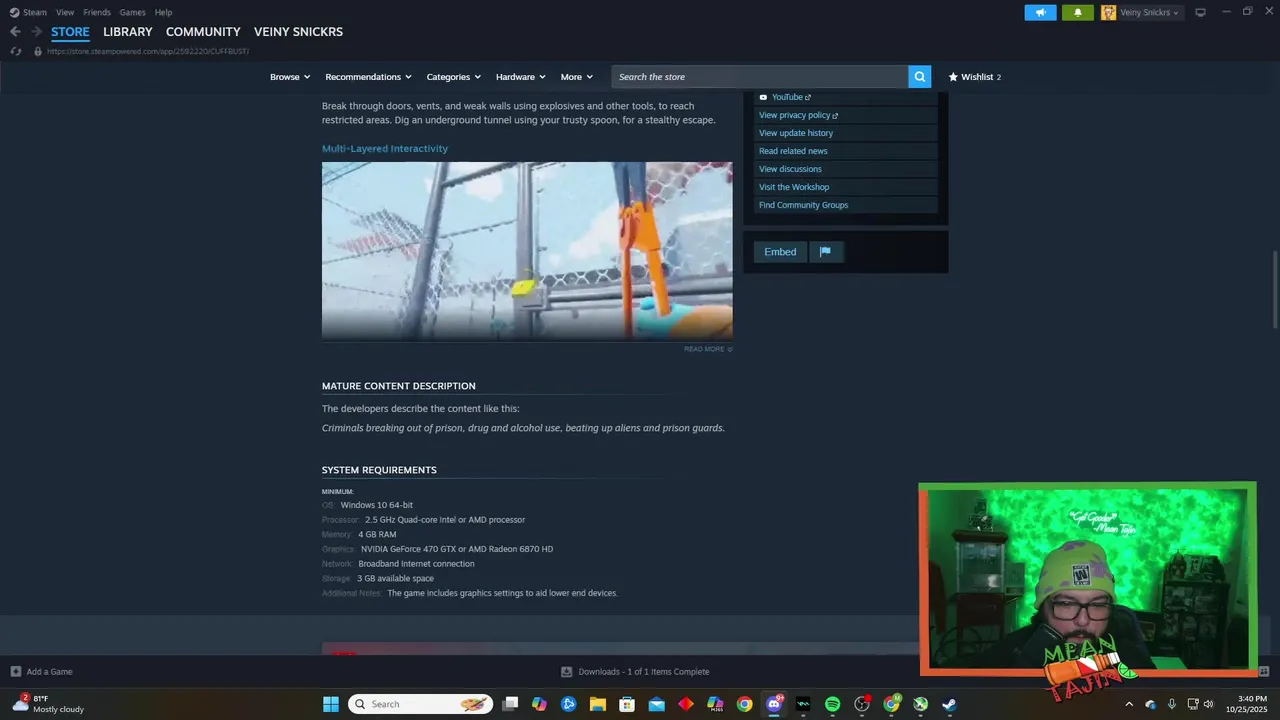Open the Games menu
This screenshot has height=720, width=1280.
(132, 12)
